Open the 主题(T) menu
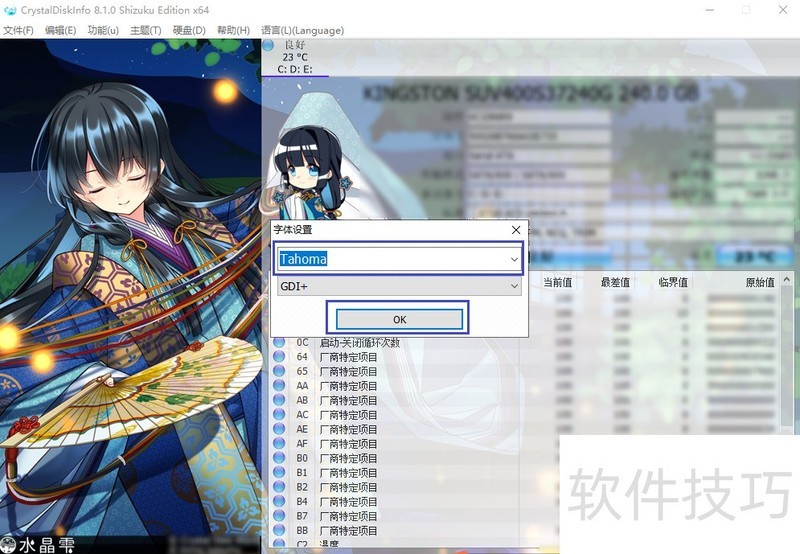 click(145, 31)
